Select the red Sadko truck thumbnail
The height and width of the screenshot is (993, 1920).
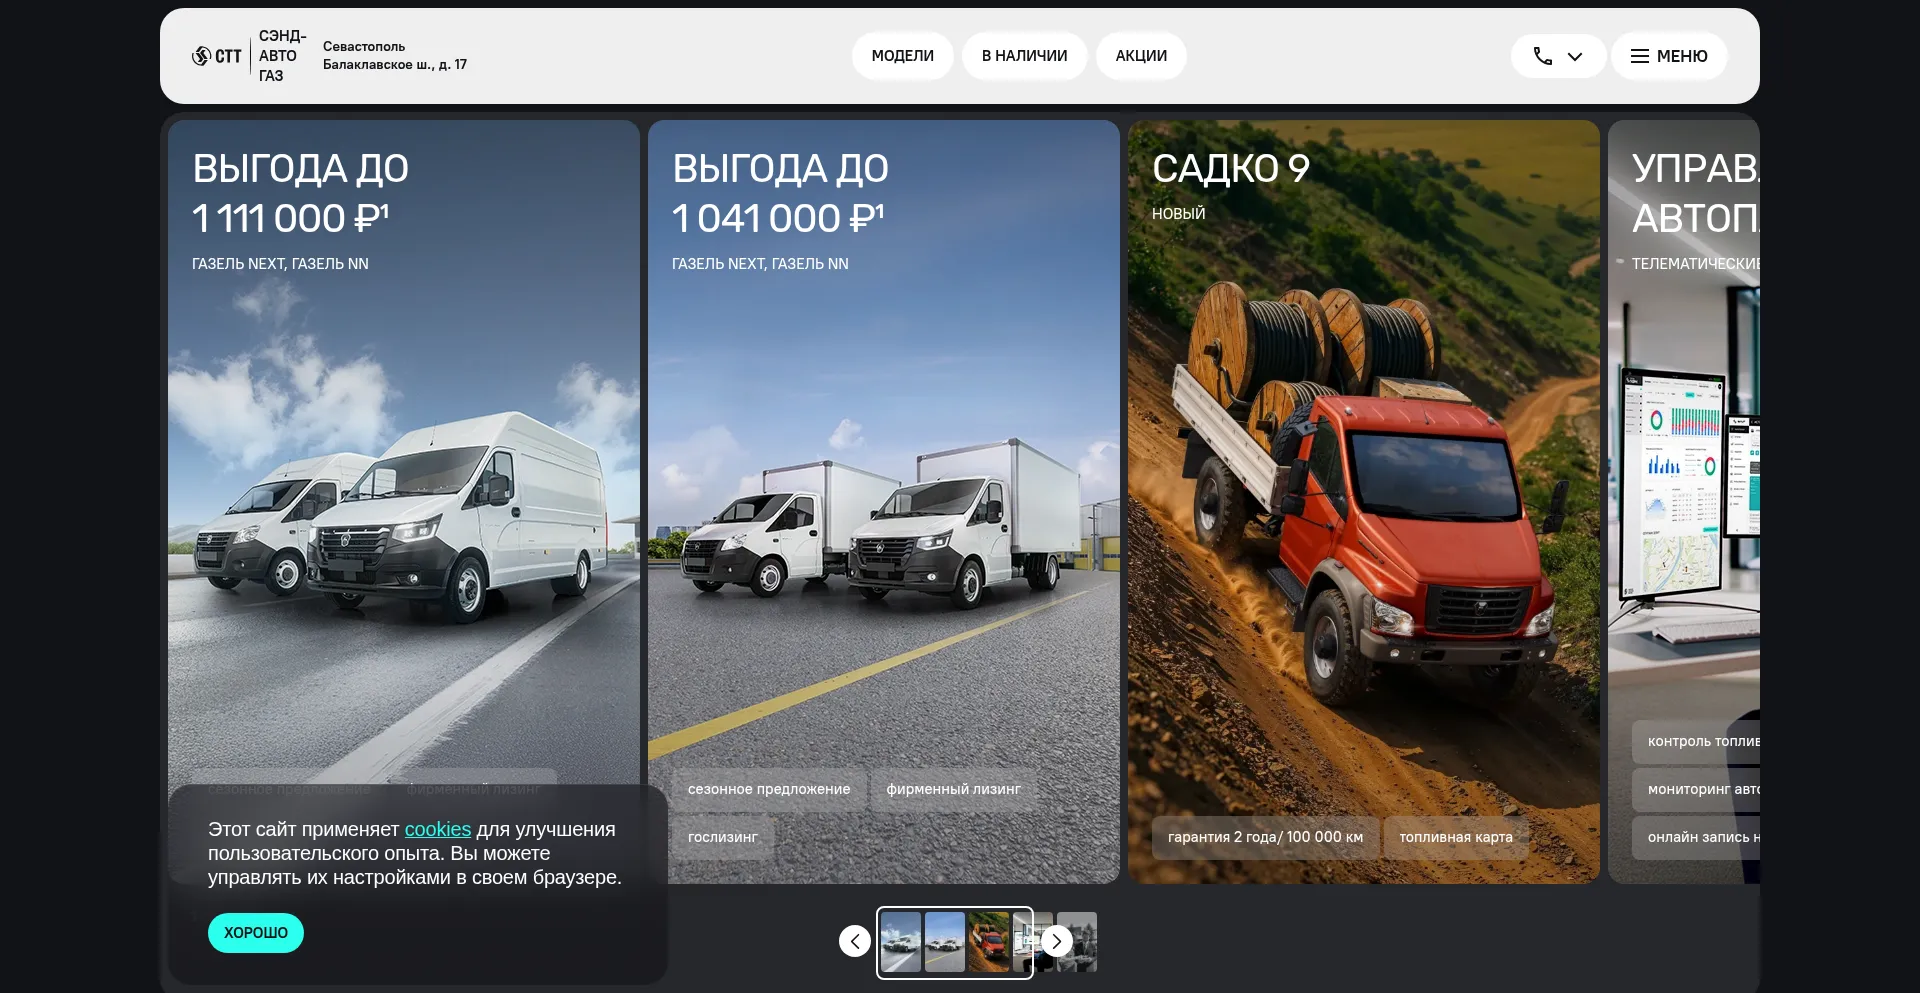click(x=988, y=942)
